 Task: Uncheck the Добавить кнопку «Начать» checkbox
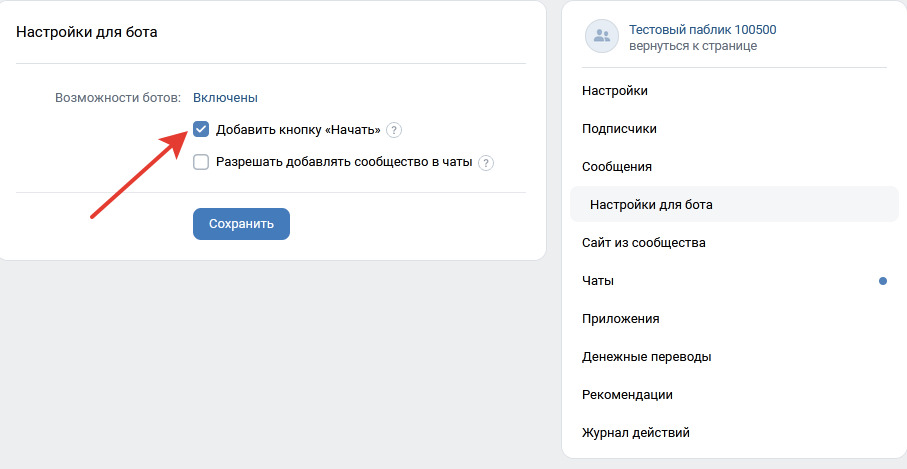(201, 130)
